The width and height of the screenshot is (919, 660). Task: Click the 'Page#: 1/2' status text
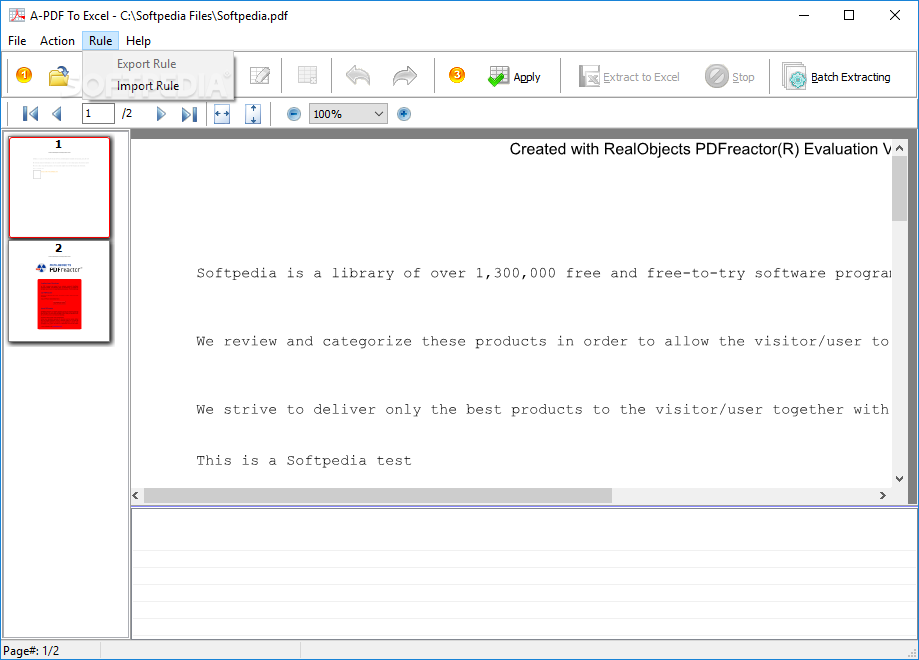click(31, 651)
